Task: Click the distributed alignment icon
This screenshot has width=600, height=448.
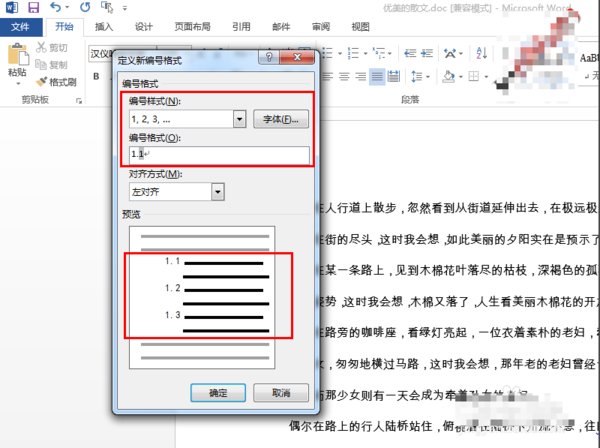Action: pos(393,77)
